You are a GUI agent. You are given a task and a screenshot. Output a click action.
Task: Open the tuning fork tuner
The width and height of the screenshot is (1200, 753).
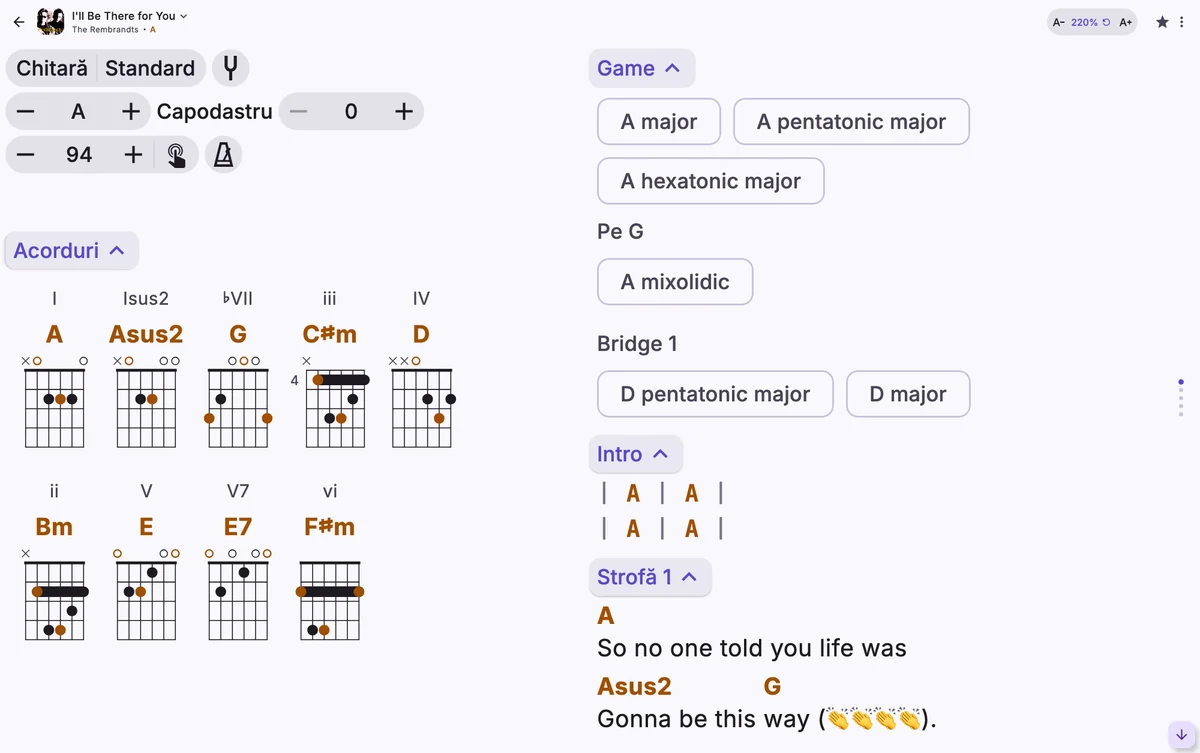click(231, 68)
